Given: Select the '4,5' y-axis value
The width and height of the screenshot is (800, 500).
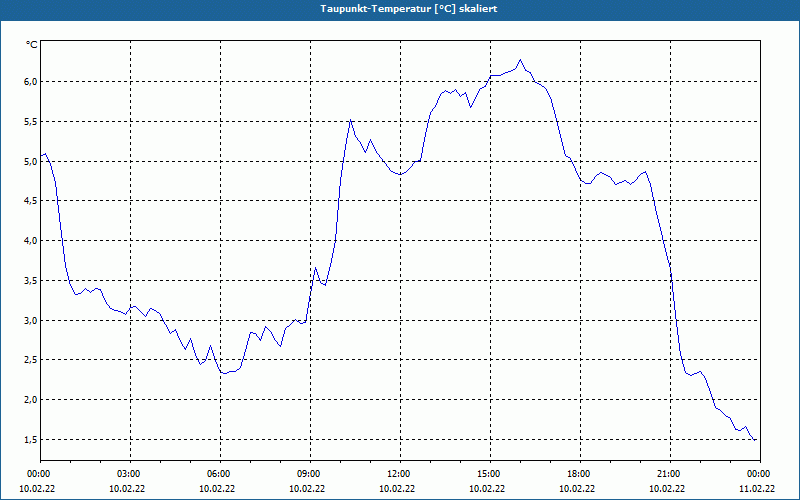Looking at the screenshot, I should [x=31, y=201].
